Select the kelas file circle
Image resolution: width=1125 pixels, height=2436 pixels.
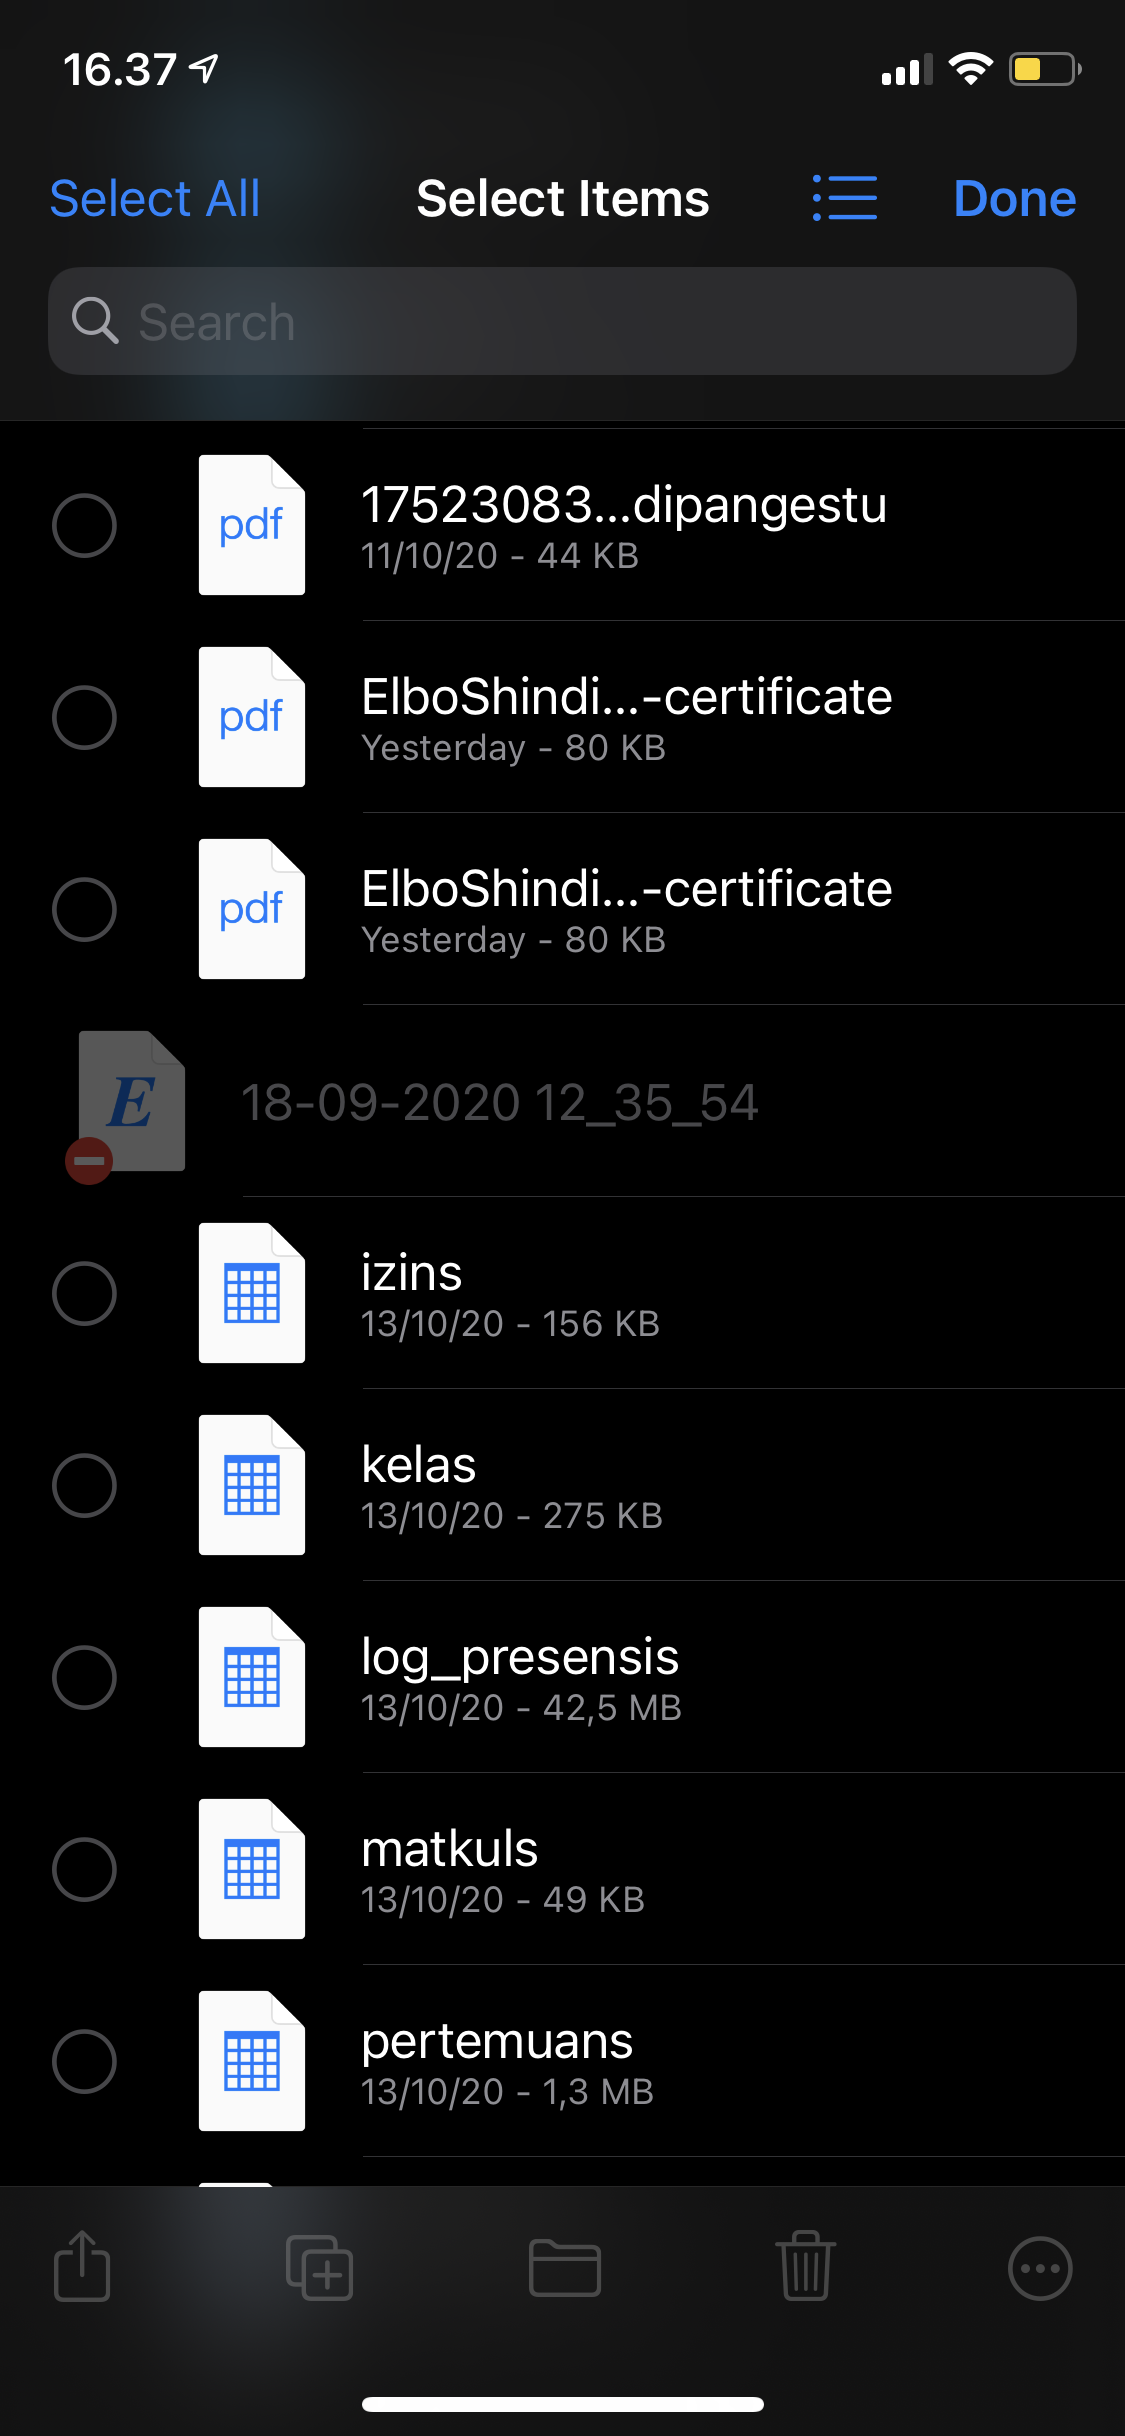tap(84, 1485)
